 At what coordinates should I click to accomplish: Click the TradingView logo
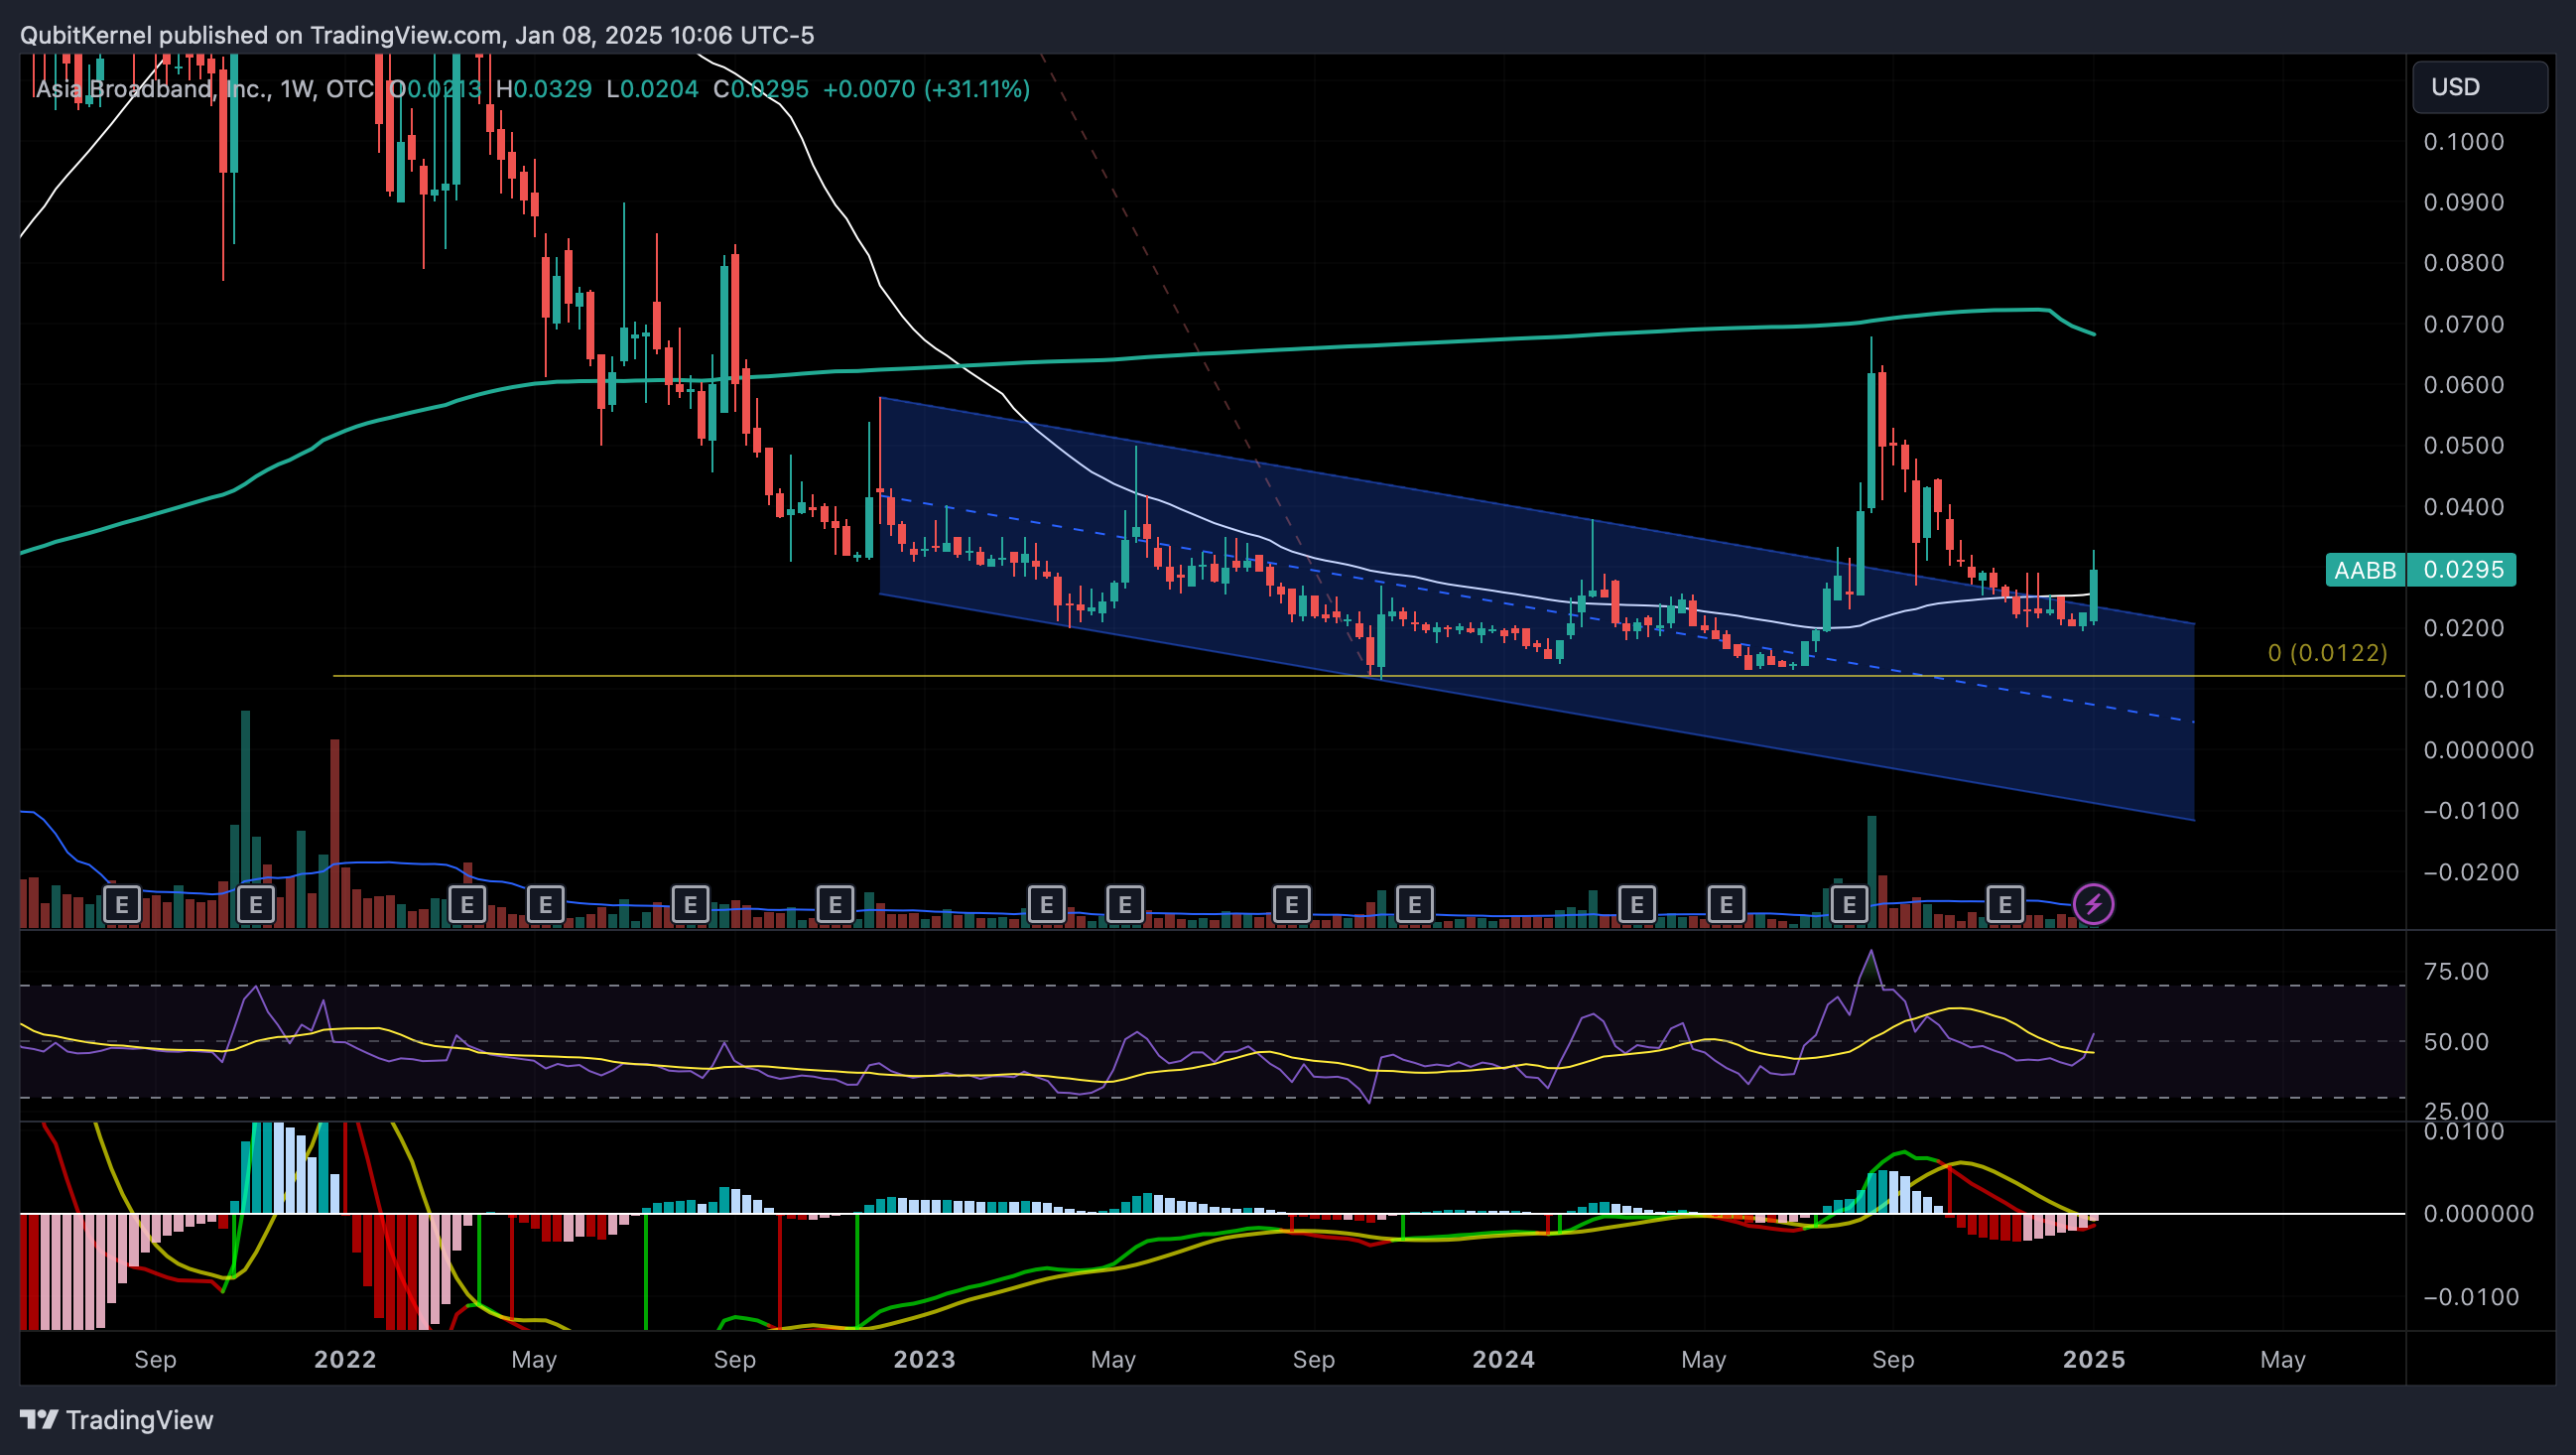117,1420
